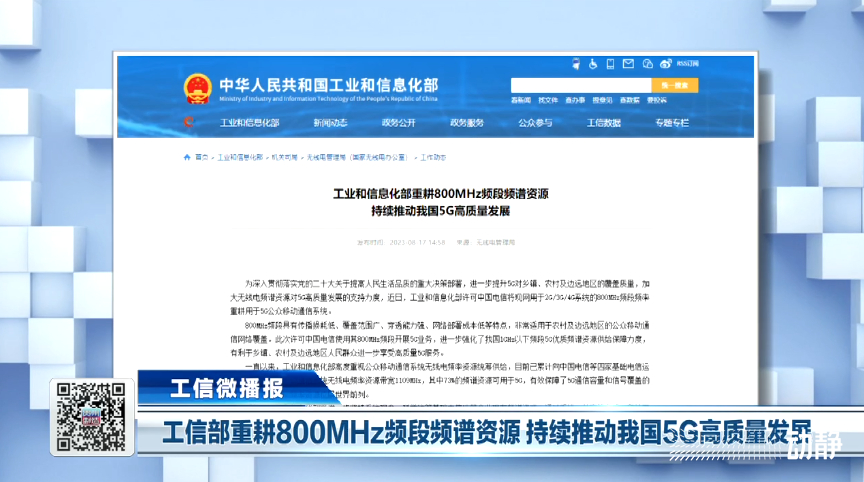
Task: Click 工业和信息化部 breadcrumb link
Action: pos(240,158)
